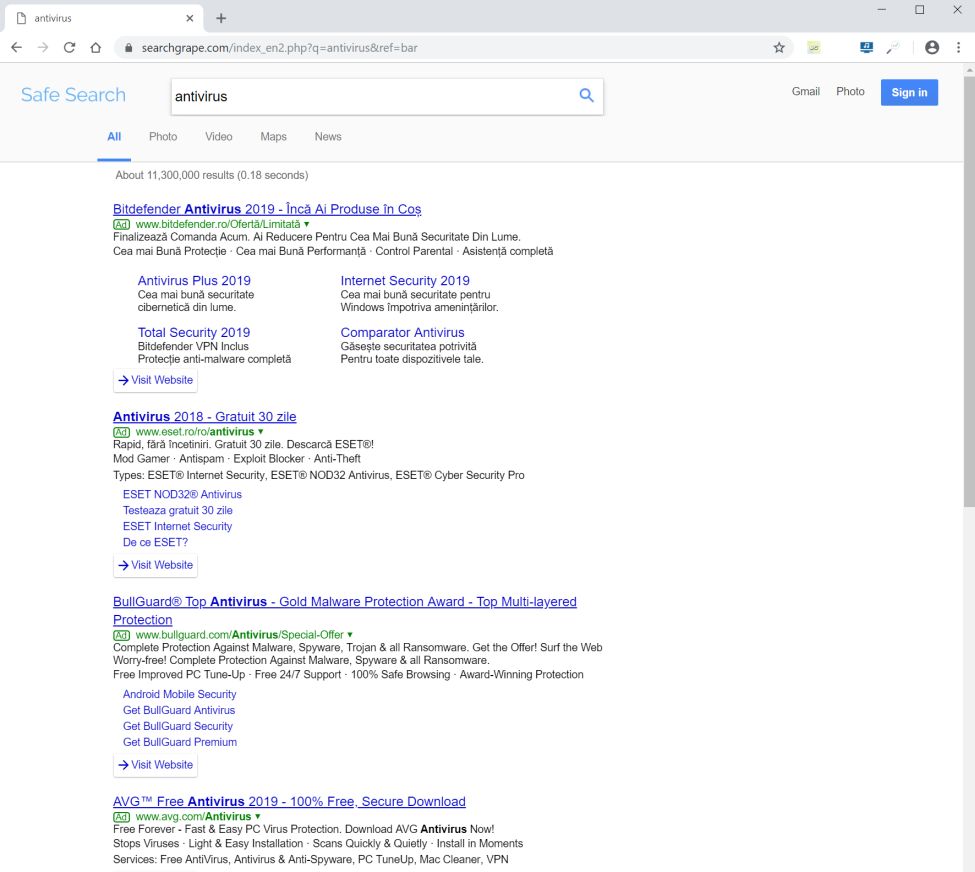
Task: Open the Get BullGuard Premium link
Action: 180,742
